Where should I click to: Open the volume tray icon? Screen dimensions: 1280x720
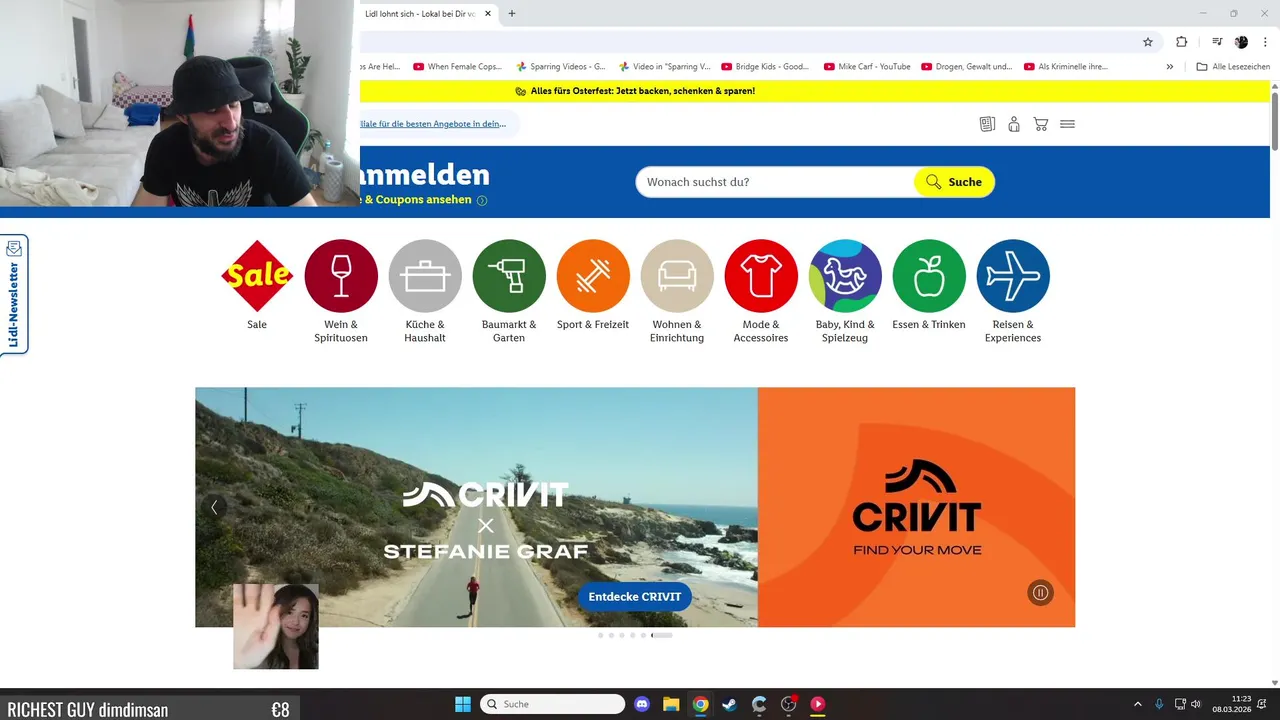(1196, 704)
